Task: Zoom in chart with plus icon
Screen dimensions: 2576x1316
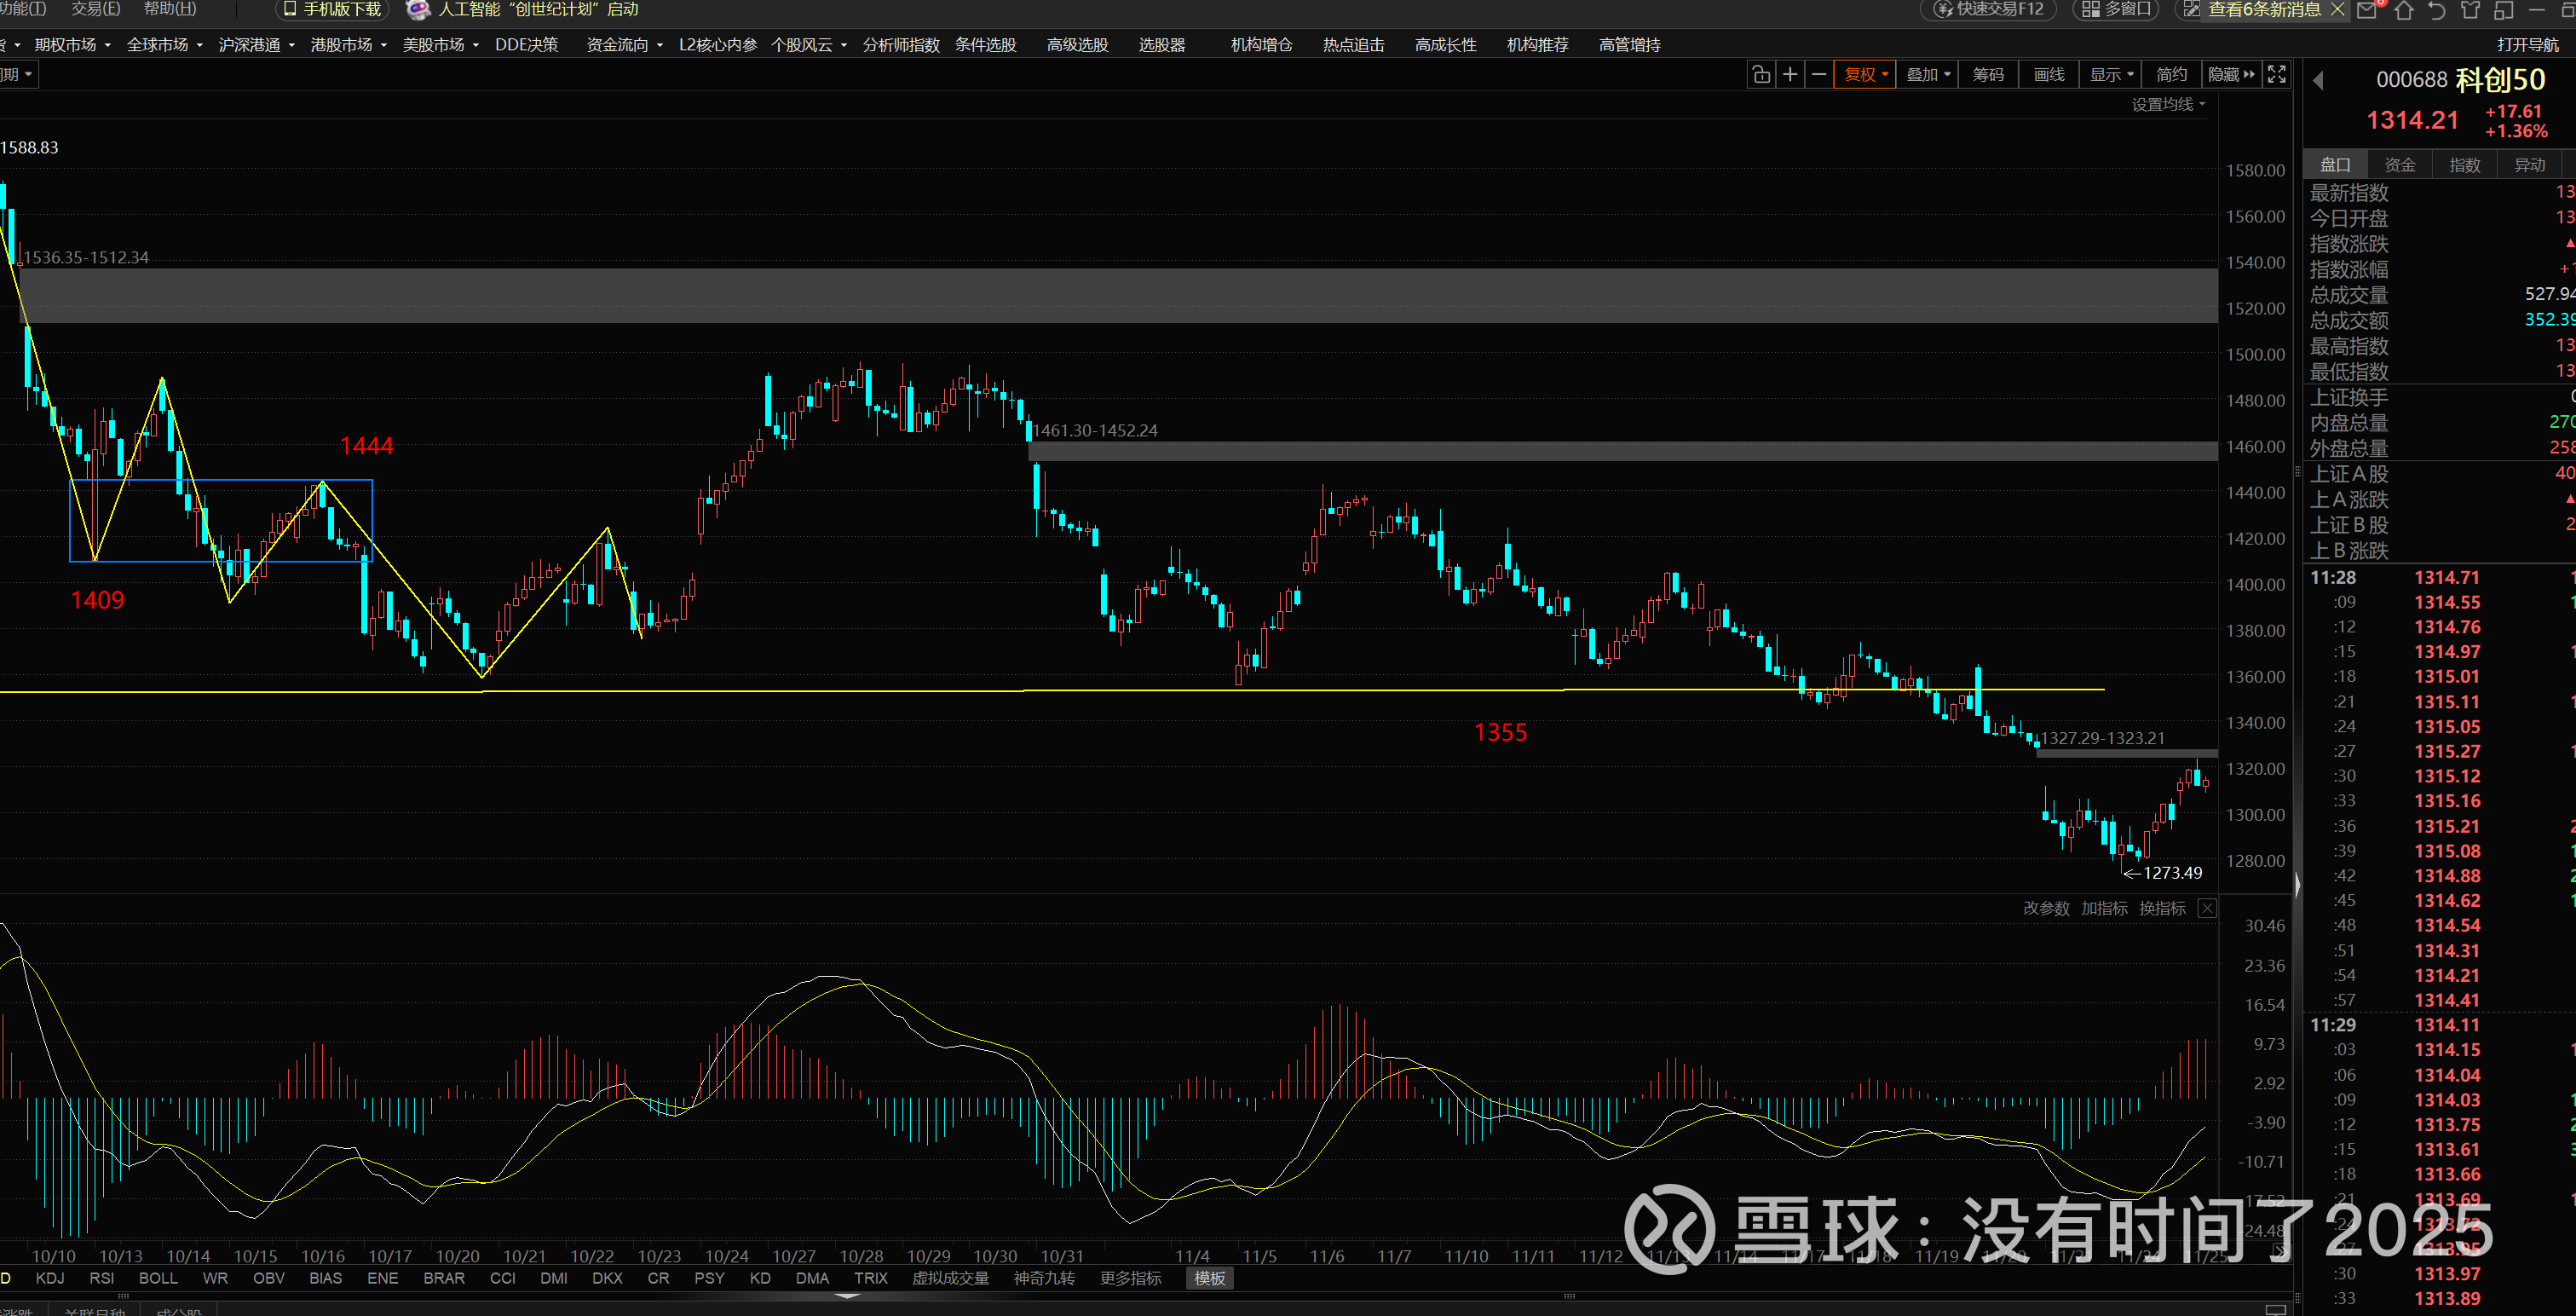Action: [x=1790, y=75]
